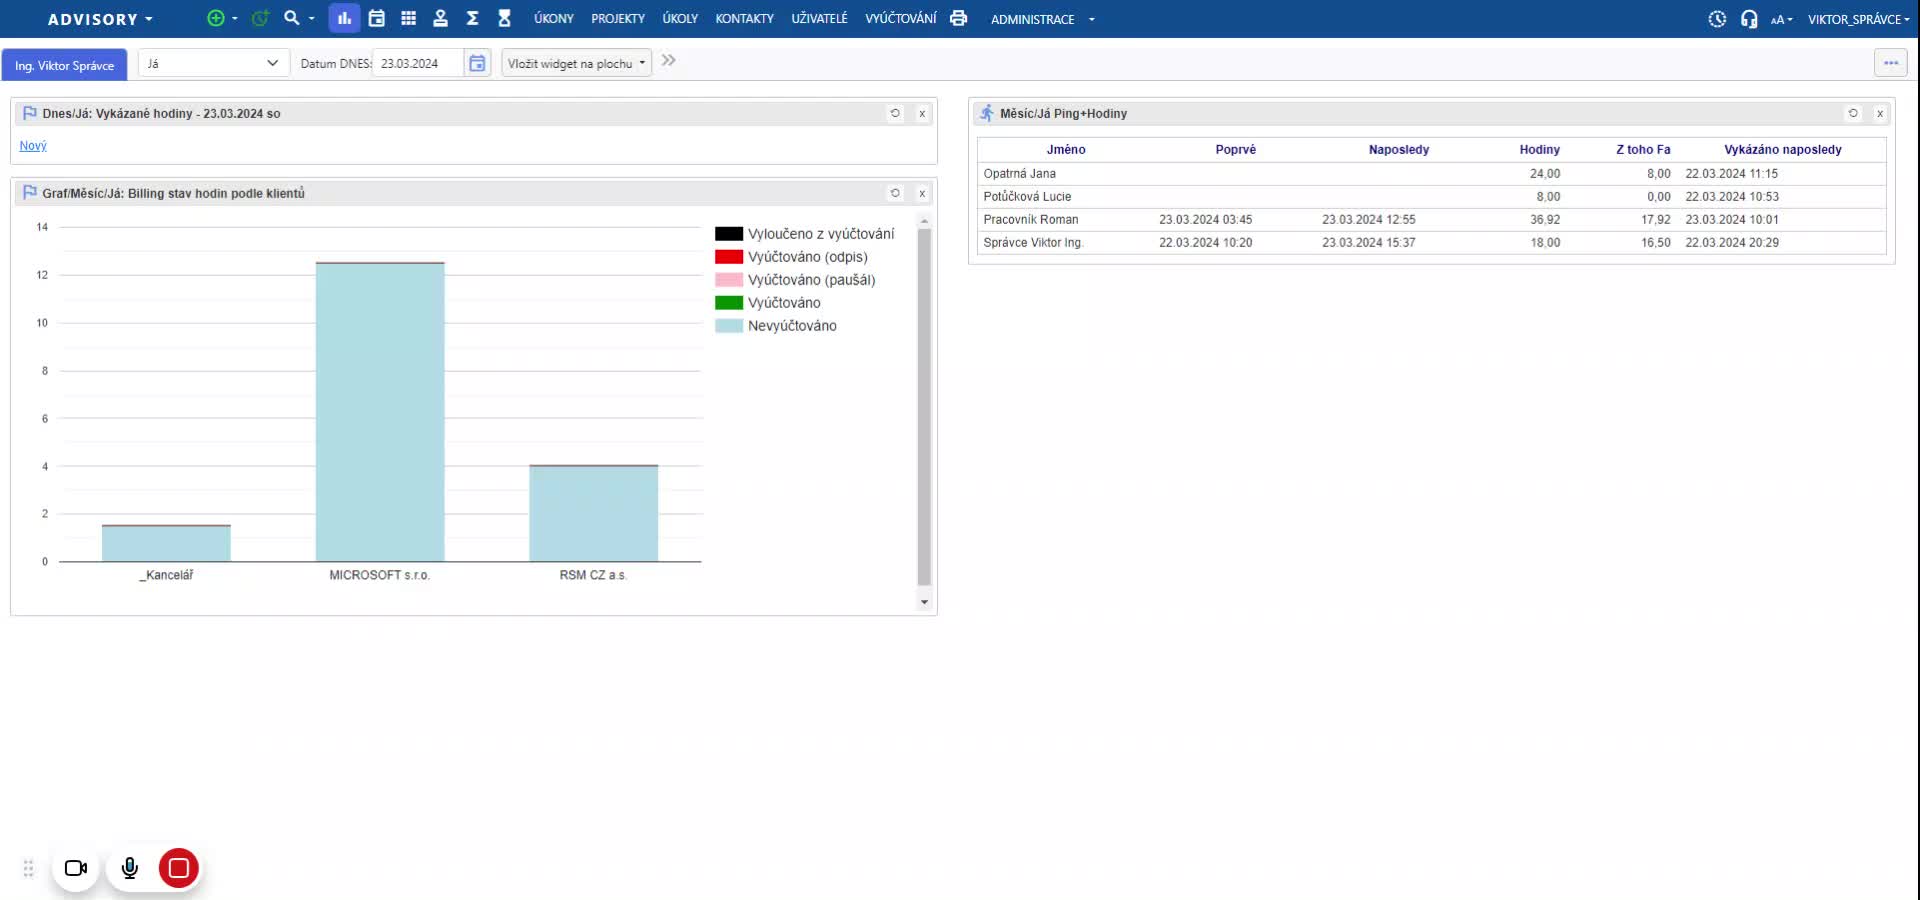Open the headset support icon

[1748, 19]
